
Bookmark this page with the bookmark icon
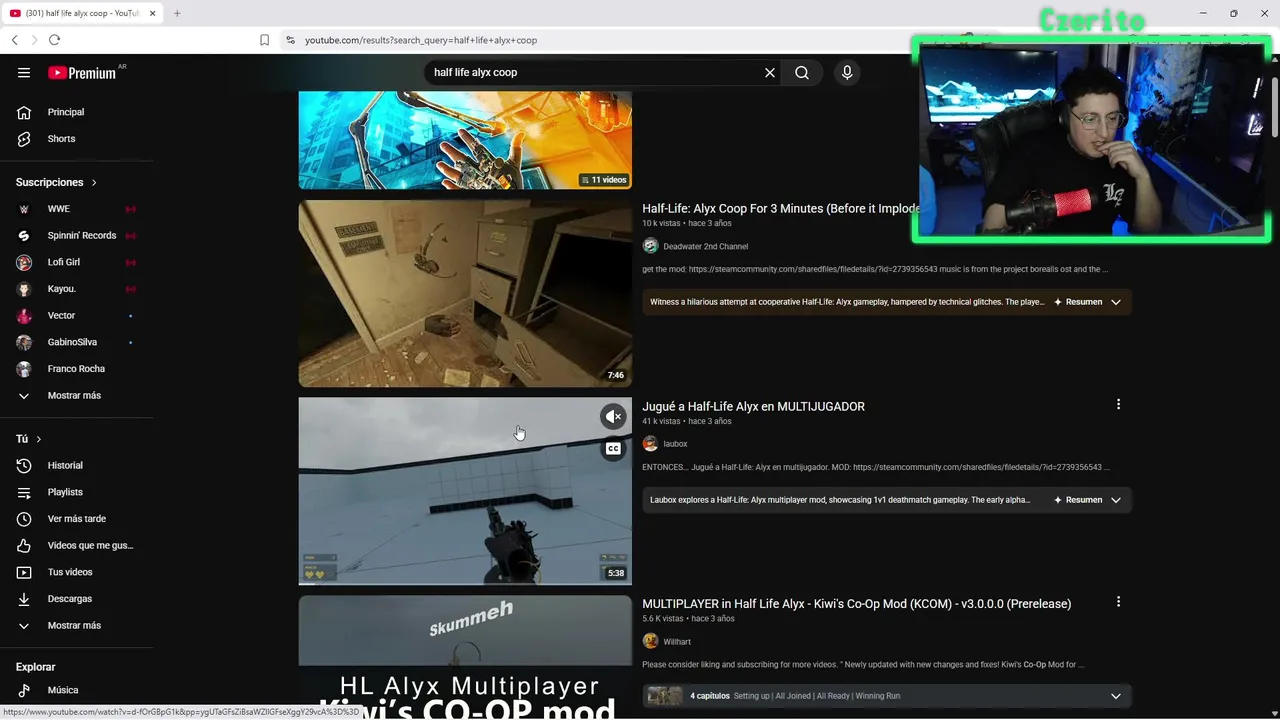pos(264,40)
